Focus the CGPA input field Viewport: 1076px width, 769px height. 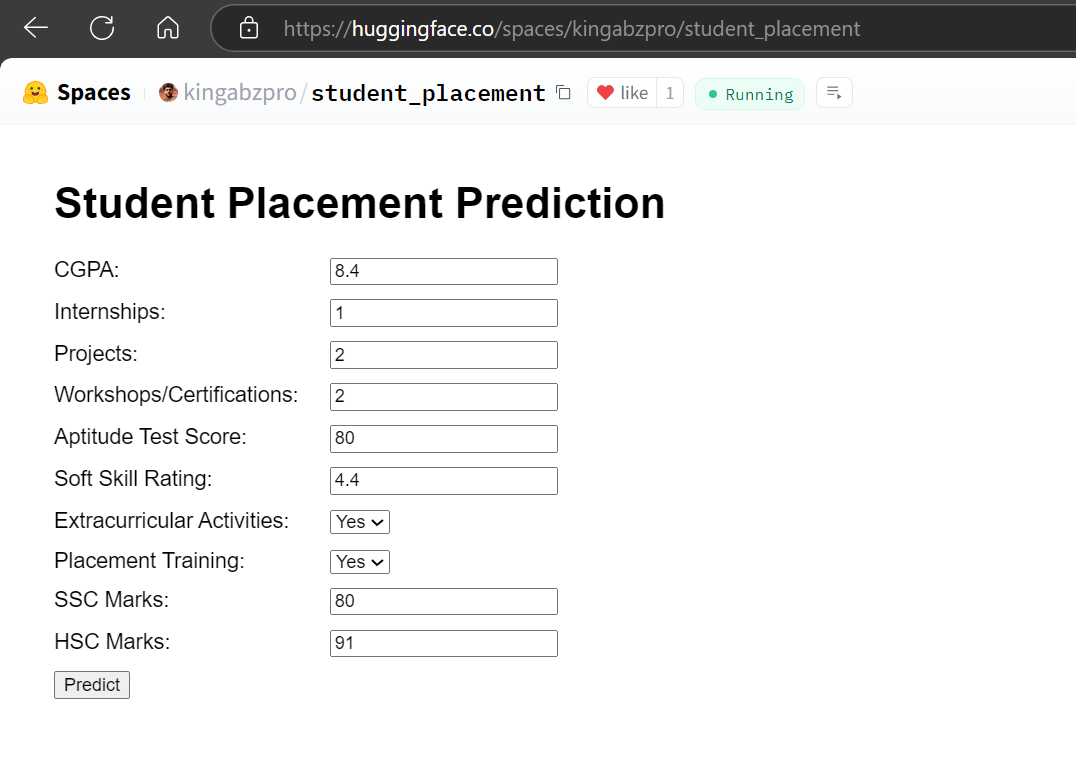[443, 271]
